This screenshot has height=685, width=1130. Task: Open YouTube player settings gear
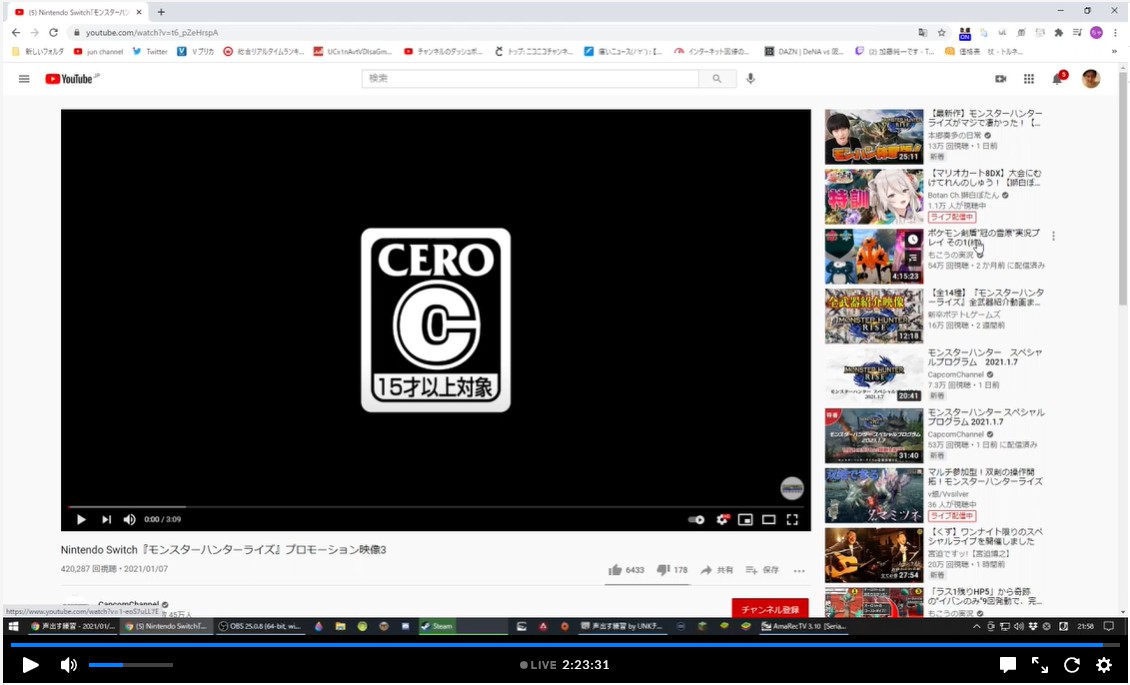722,519
